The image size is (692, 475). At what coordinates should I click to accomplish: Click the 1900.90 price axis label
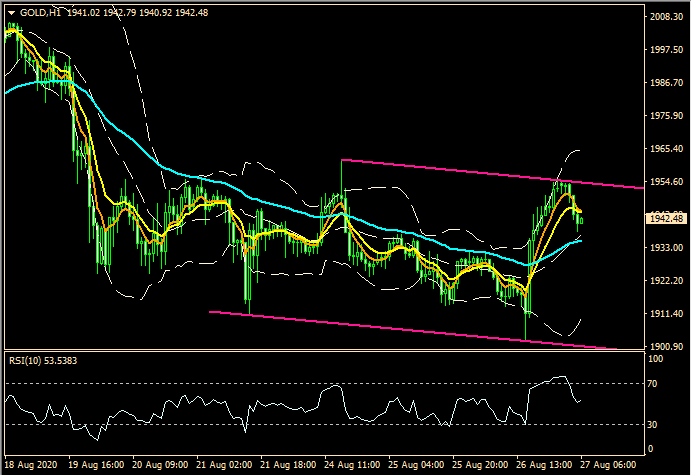pos(665,347)
